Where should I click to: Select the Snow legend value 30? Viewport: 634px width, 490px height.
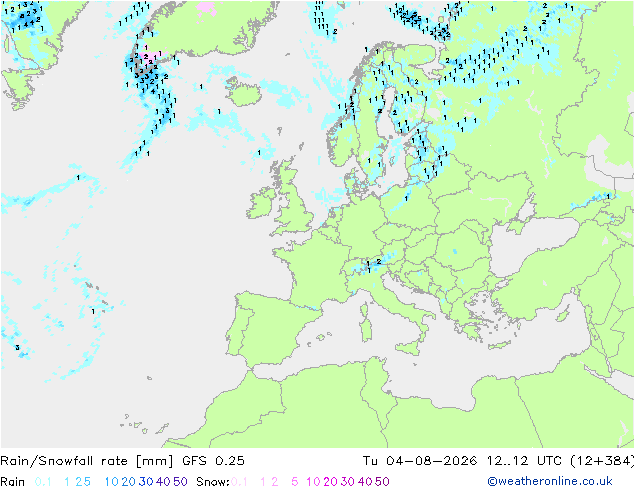coord(348,482)
